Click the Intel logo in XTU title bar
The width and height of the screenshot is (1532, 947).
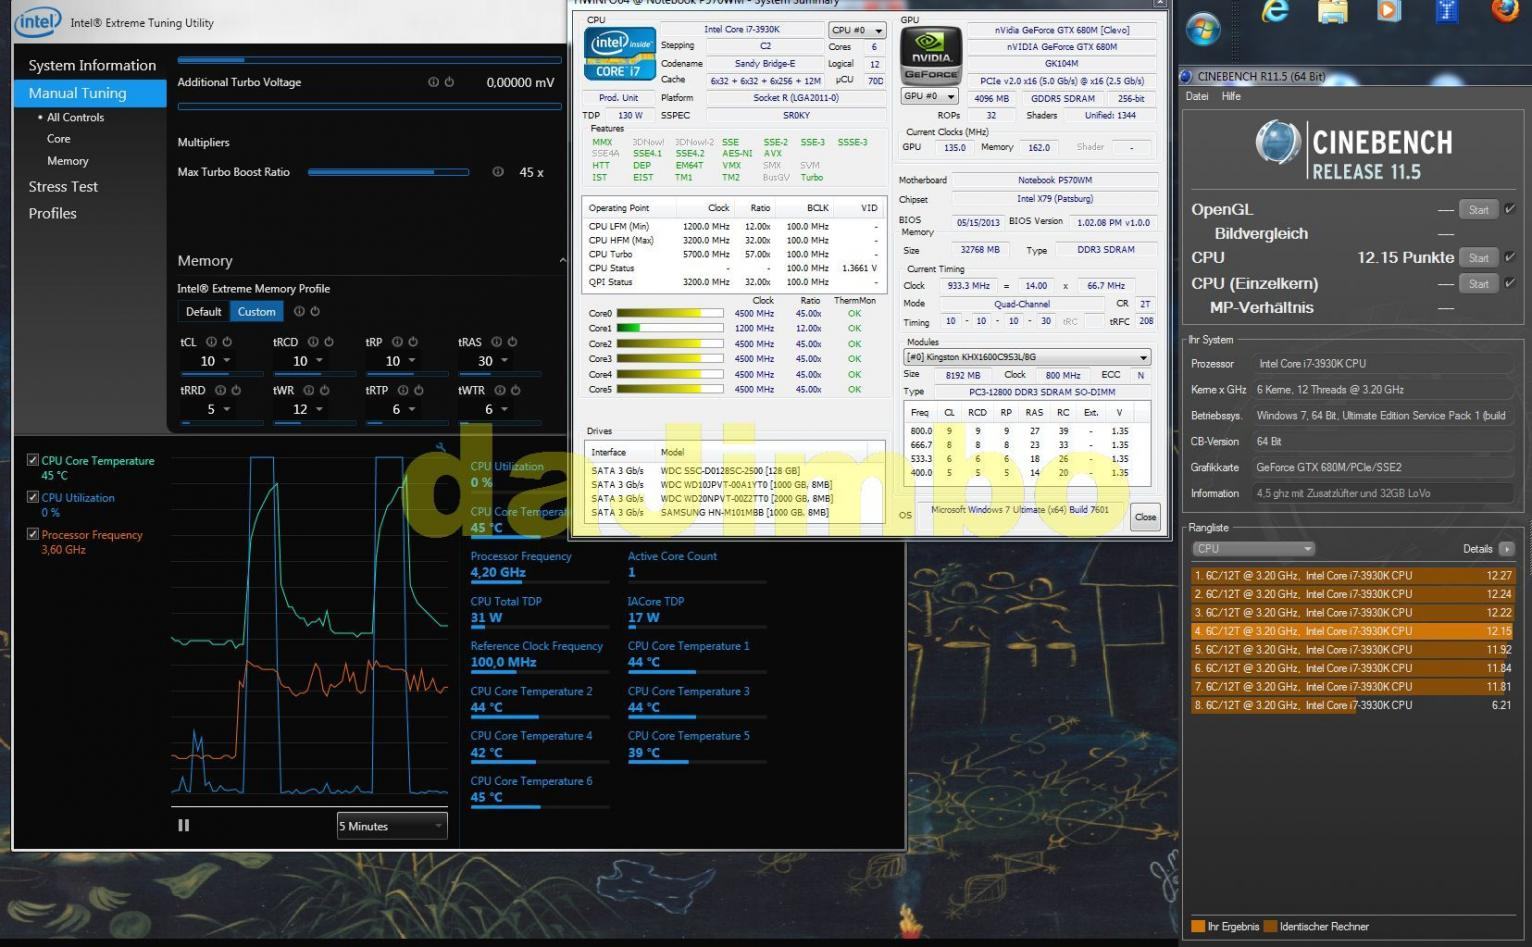38,21
